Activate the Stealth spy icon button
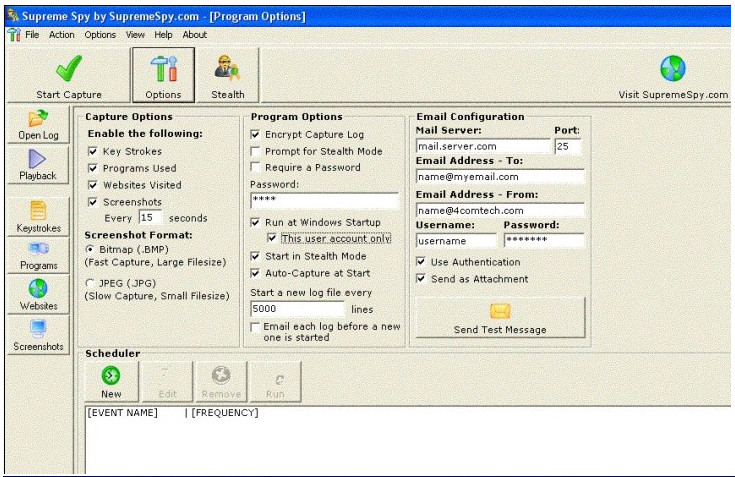Screen dimensions: 735x477 click(x=227, y=75)
